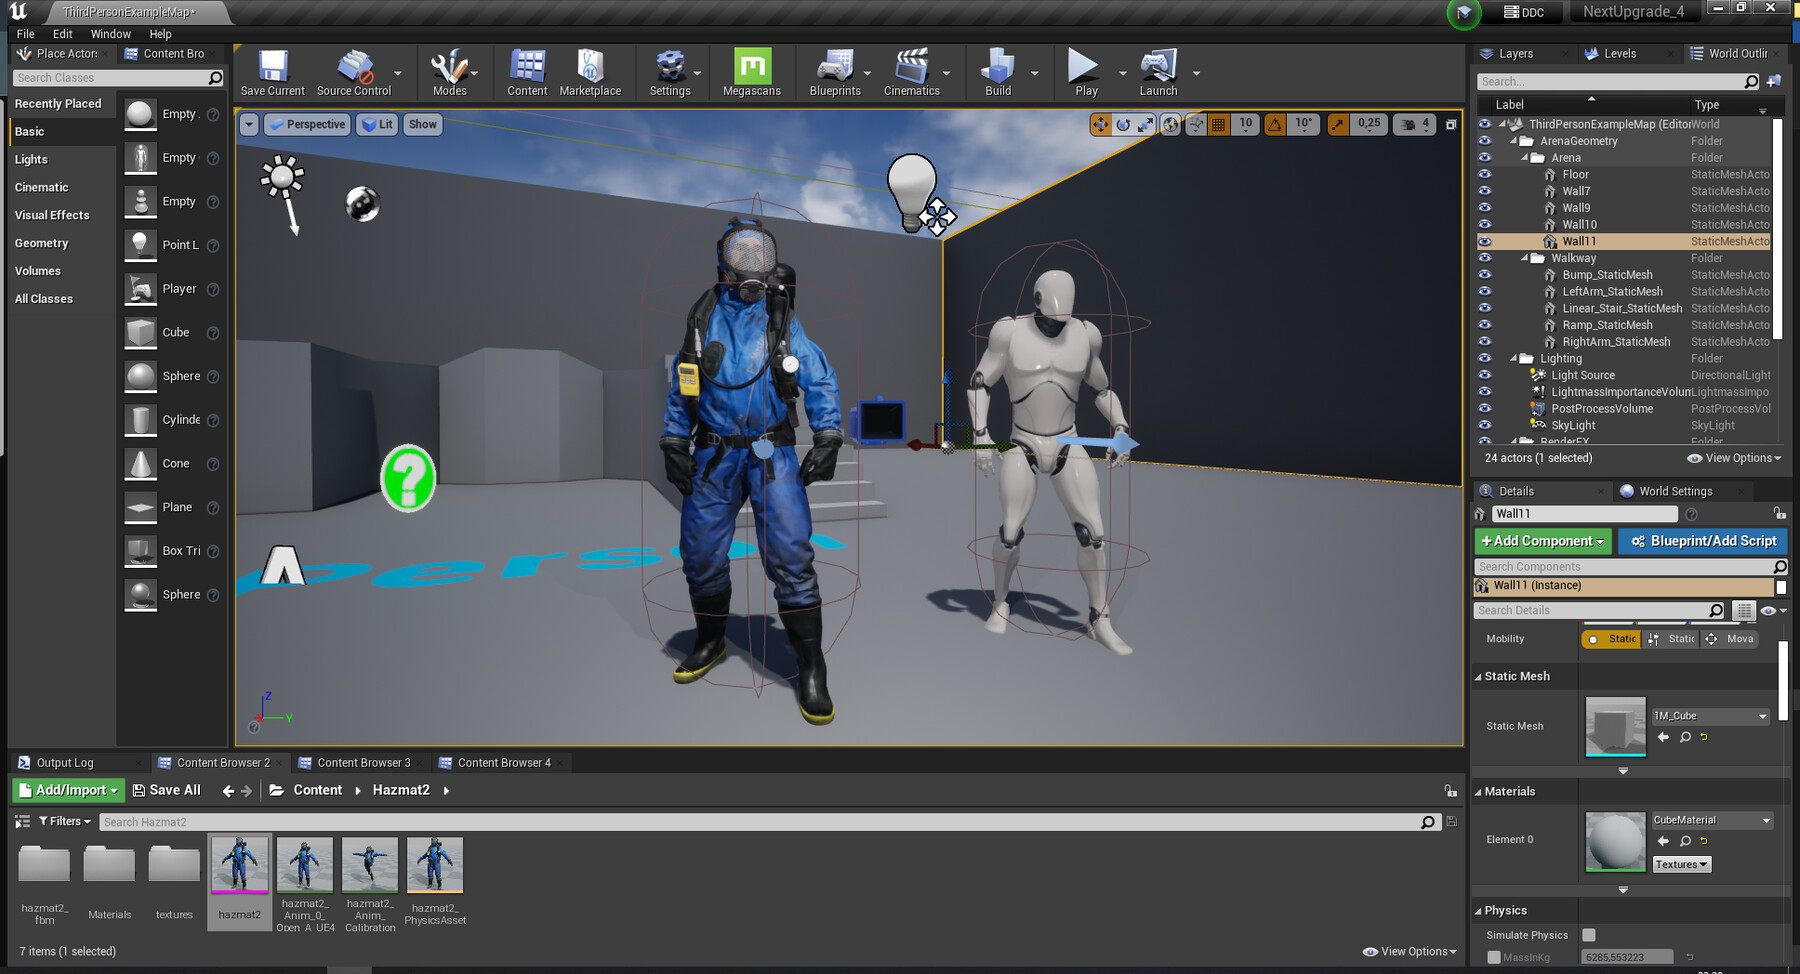The height and width of the screenshot is (974, 1800).
Task: Click the Play toolbar icon
Action: [1086, 72]
